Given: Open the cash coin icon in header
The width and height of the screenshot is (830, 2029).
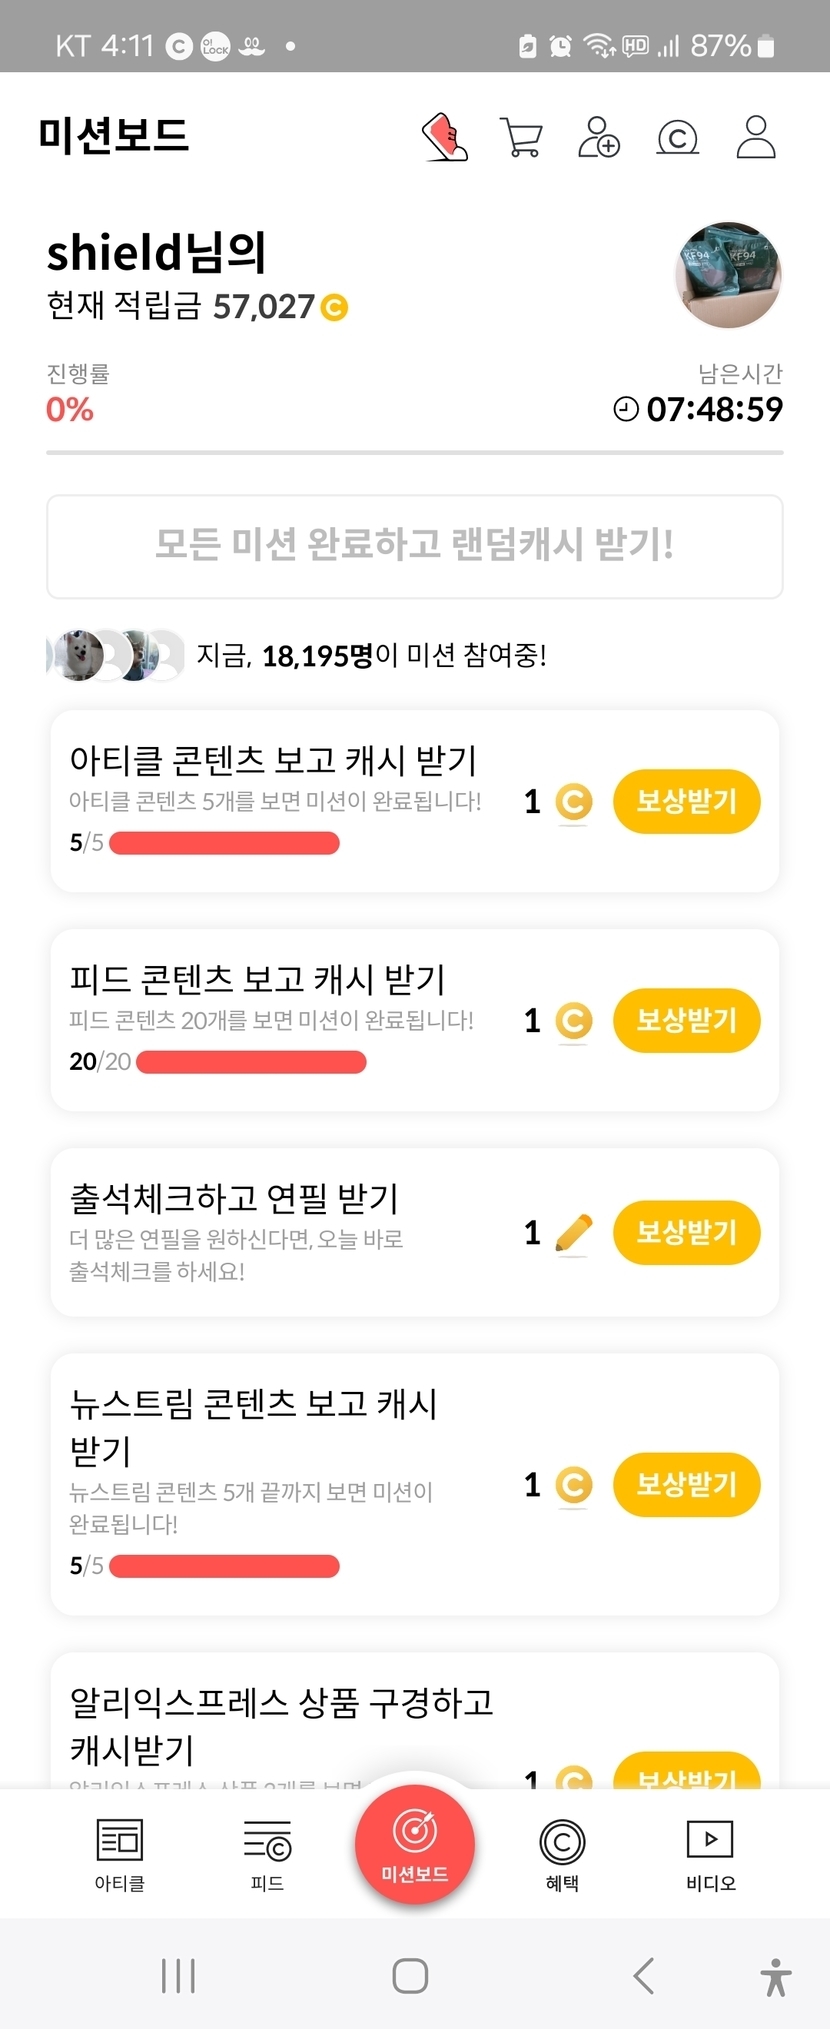Looking at the screenshot, I should click(x=677, y=137).
